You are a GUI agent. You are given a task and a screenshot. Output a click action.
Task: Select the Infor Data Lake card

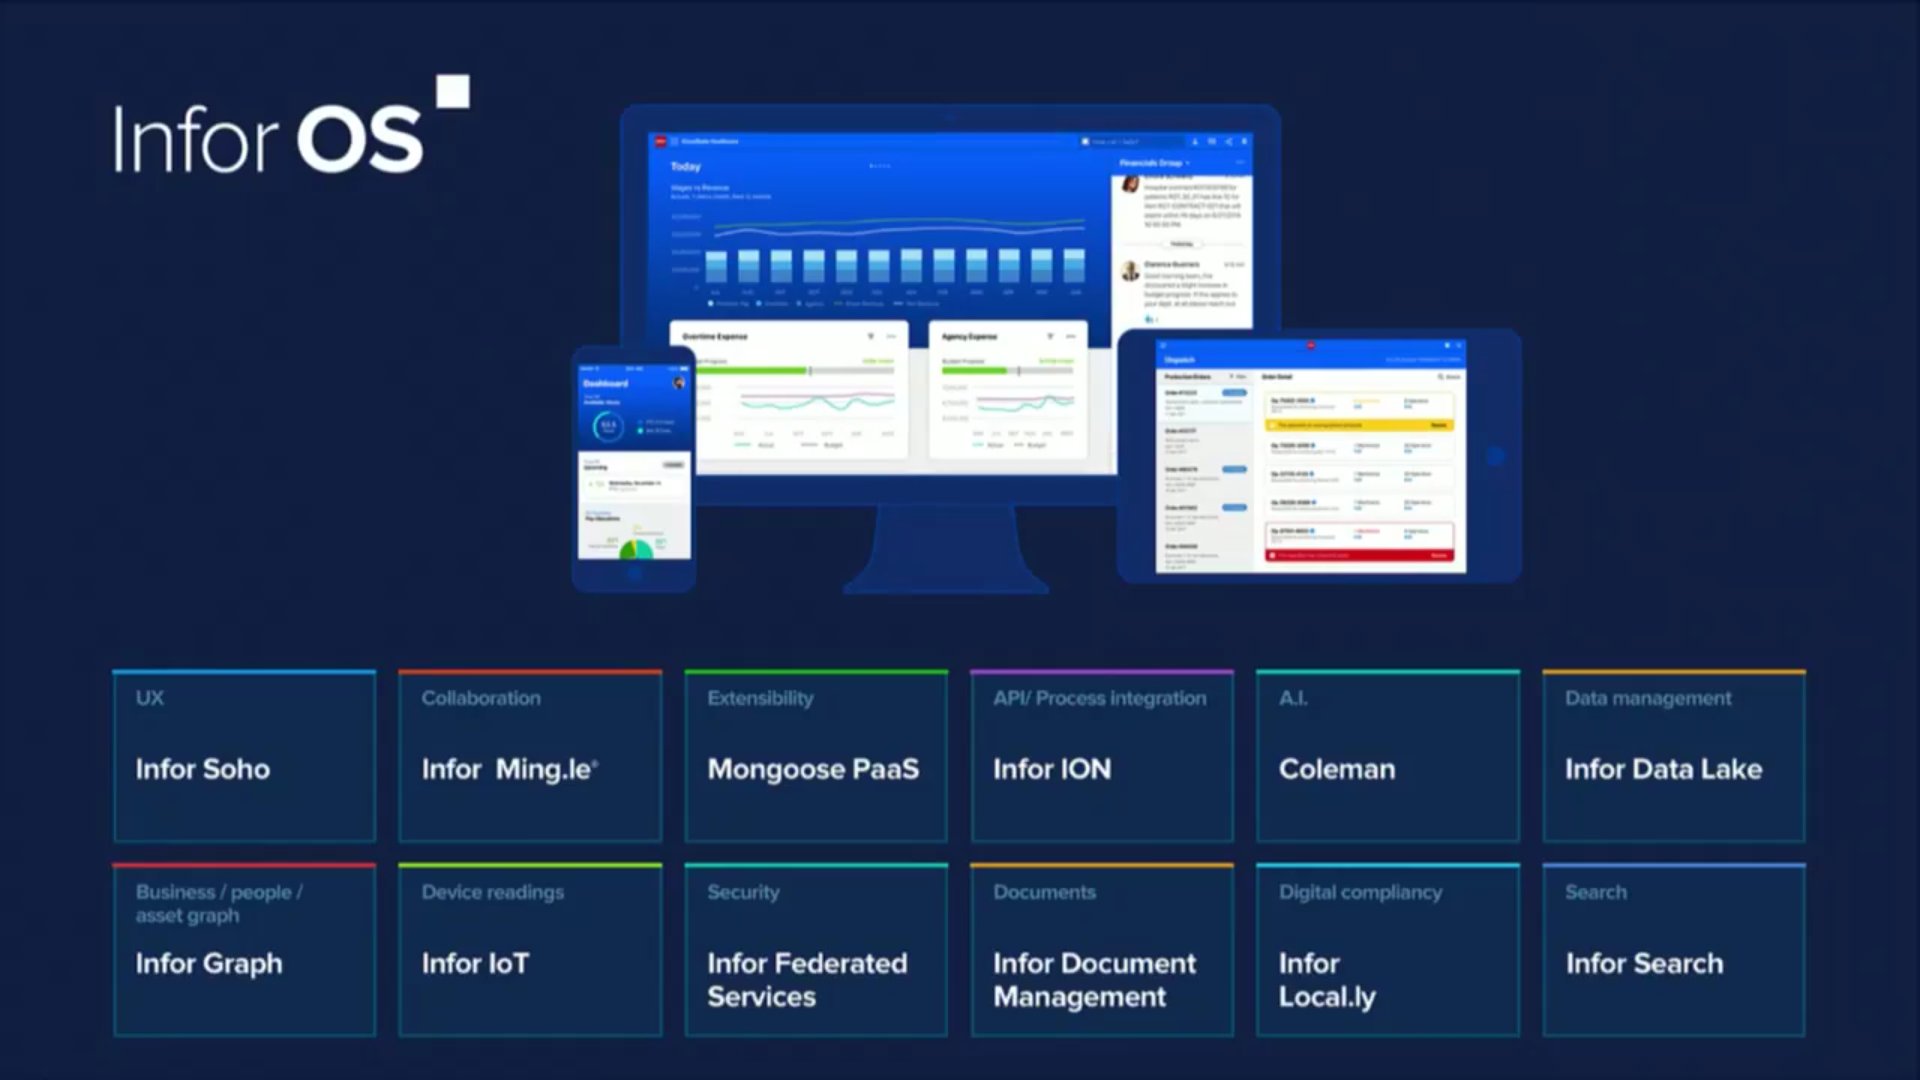(1674, 756)
